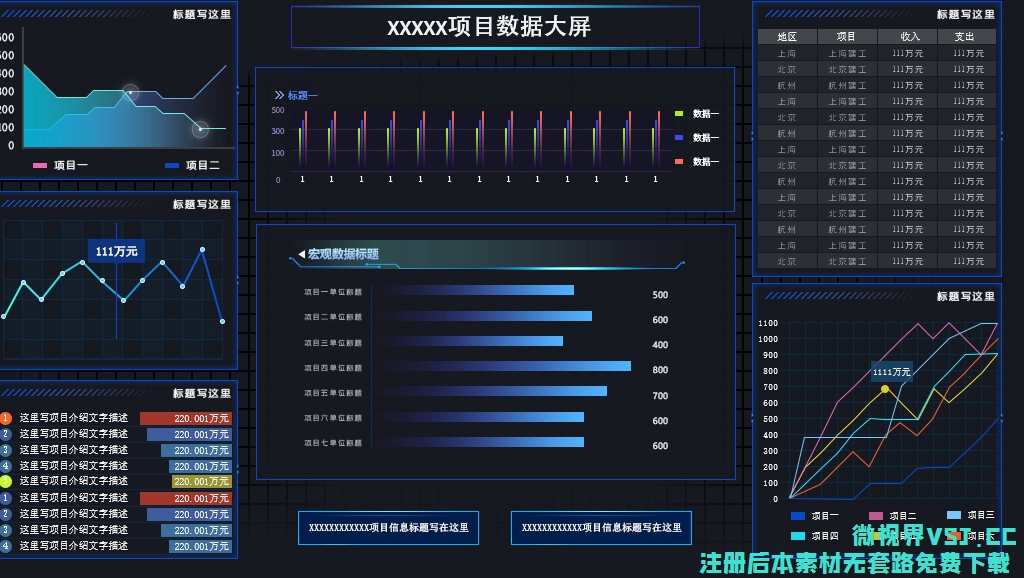Click the 项目四单位标题 bar showing 800
This screenshot has height=578, width=1024.
click(x=505, y=367)
